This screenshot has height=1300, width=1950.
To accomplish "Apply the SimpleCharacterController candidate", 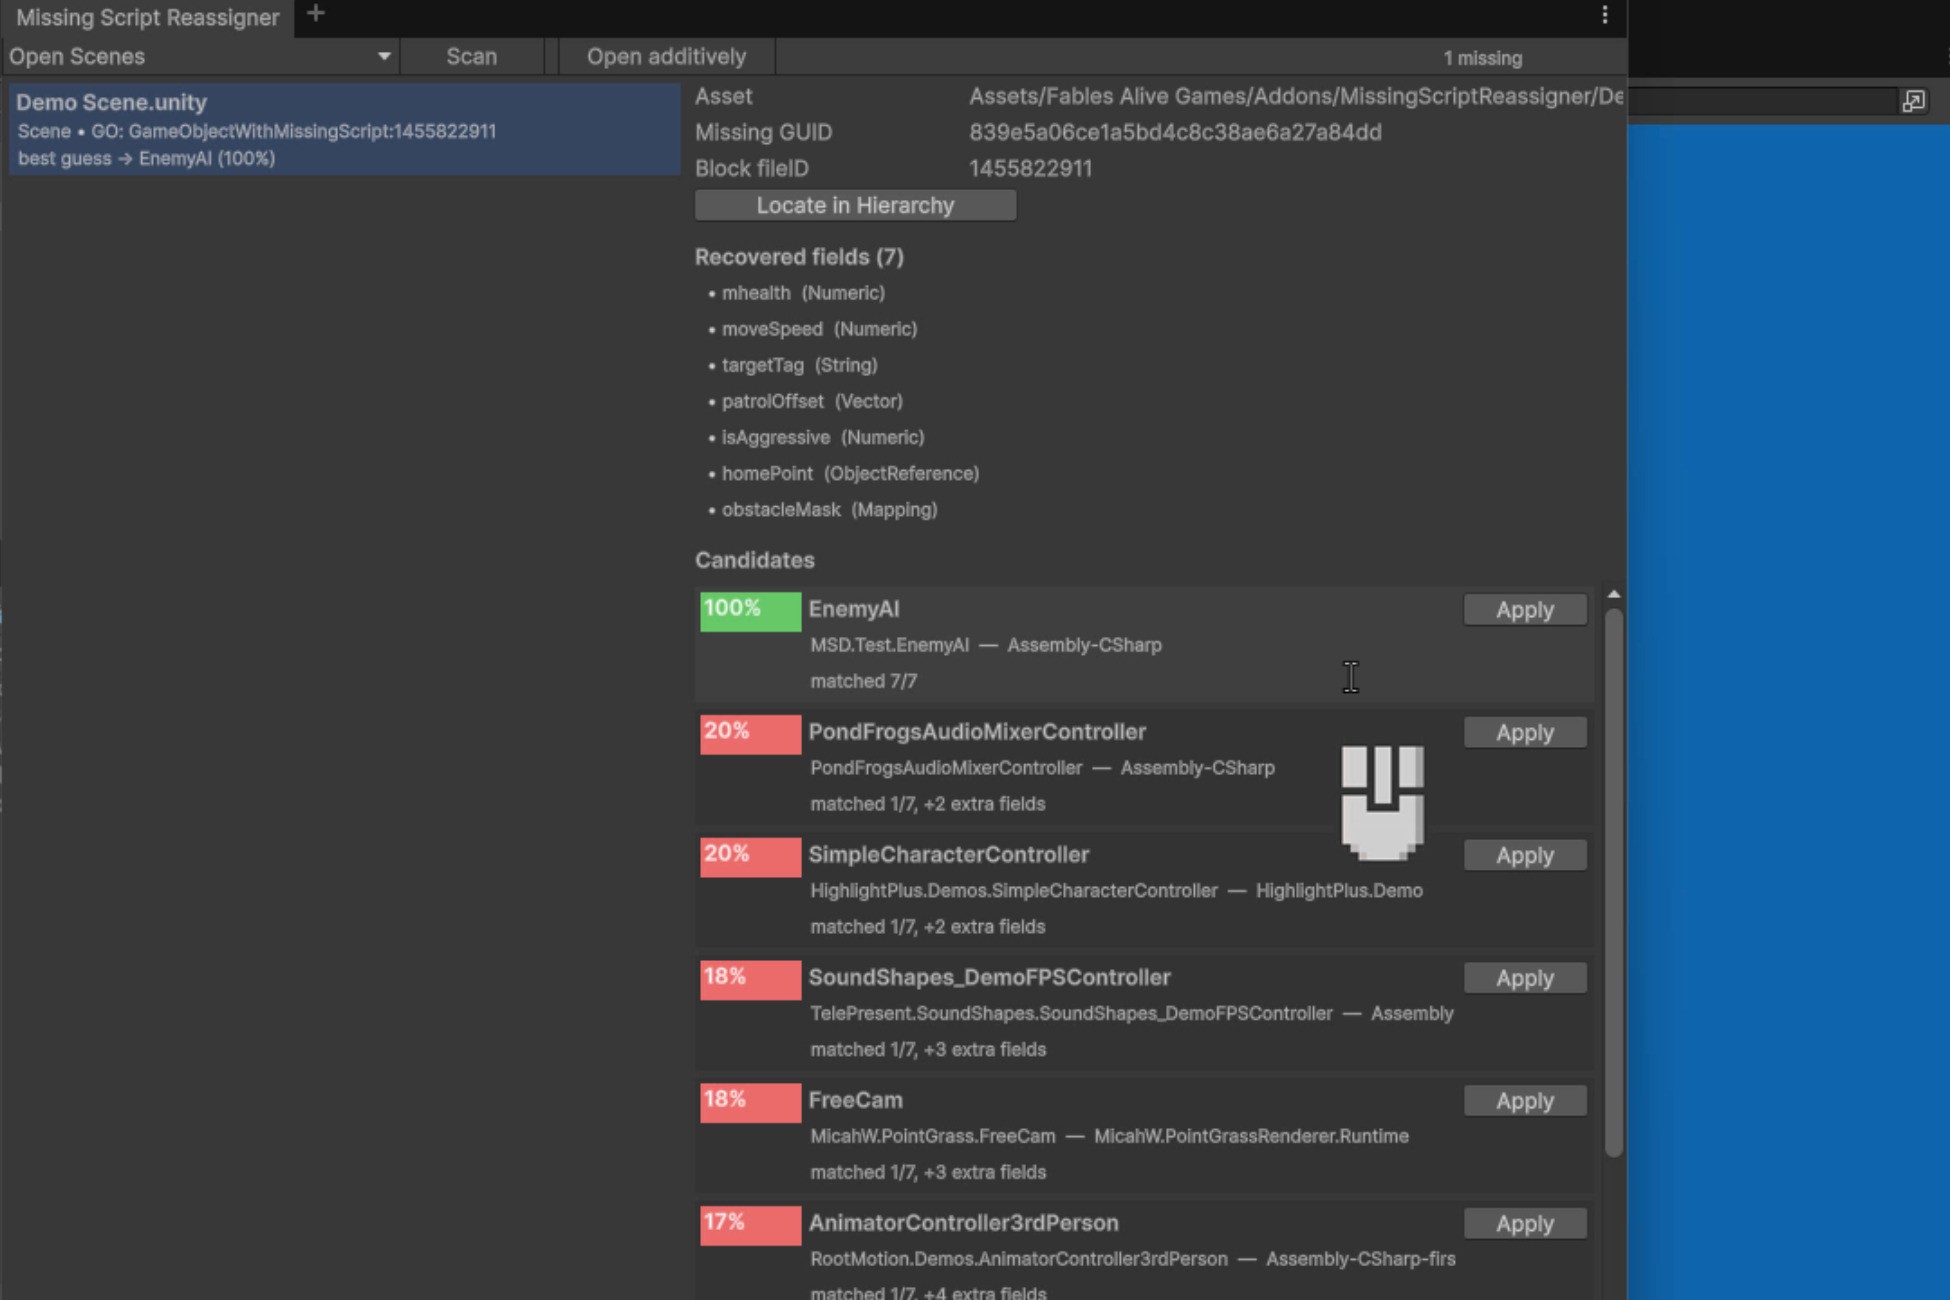I will [x=1524, y=856].
